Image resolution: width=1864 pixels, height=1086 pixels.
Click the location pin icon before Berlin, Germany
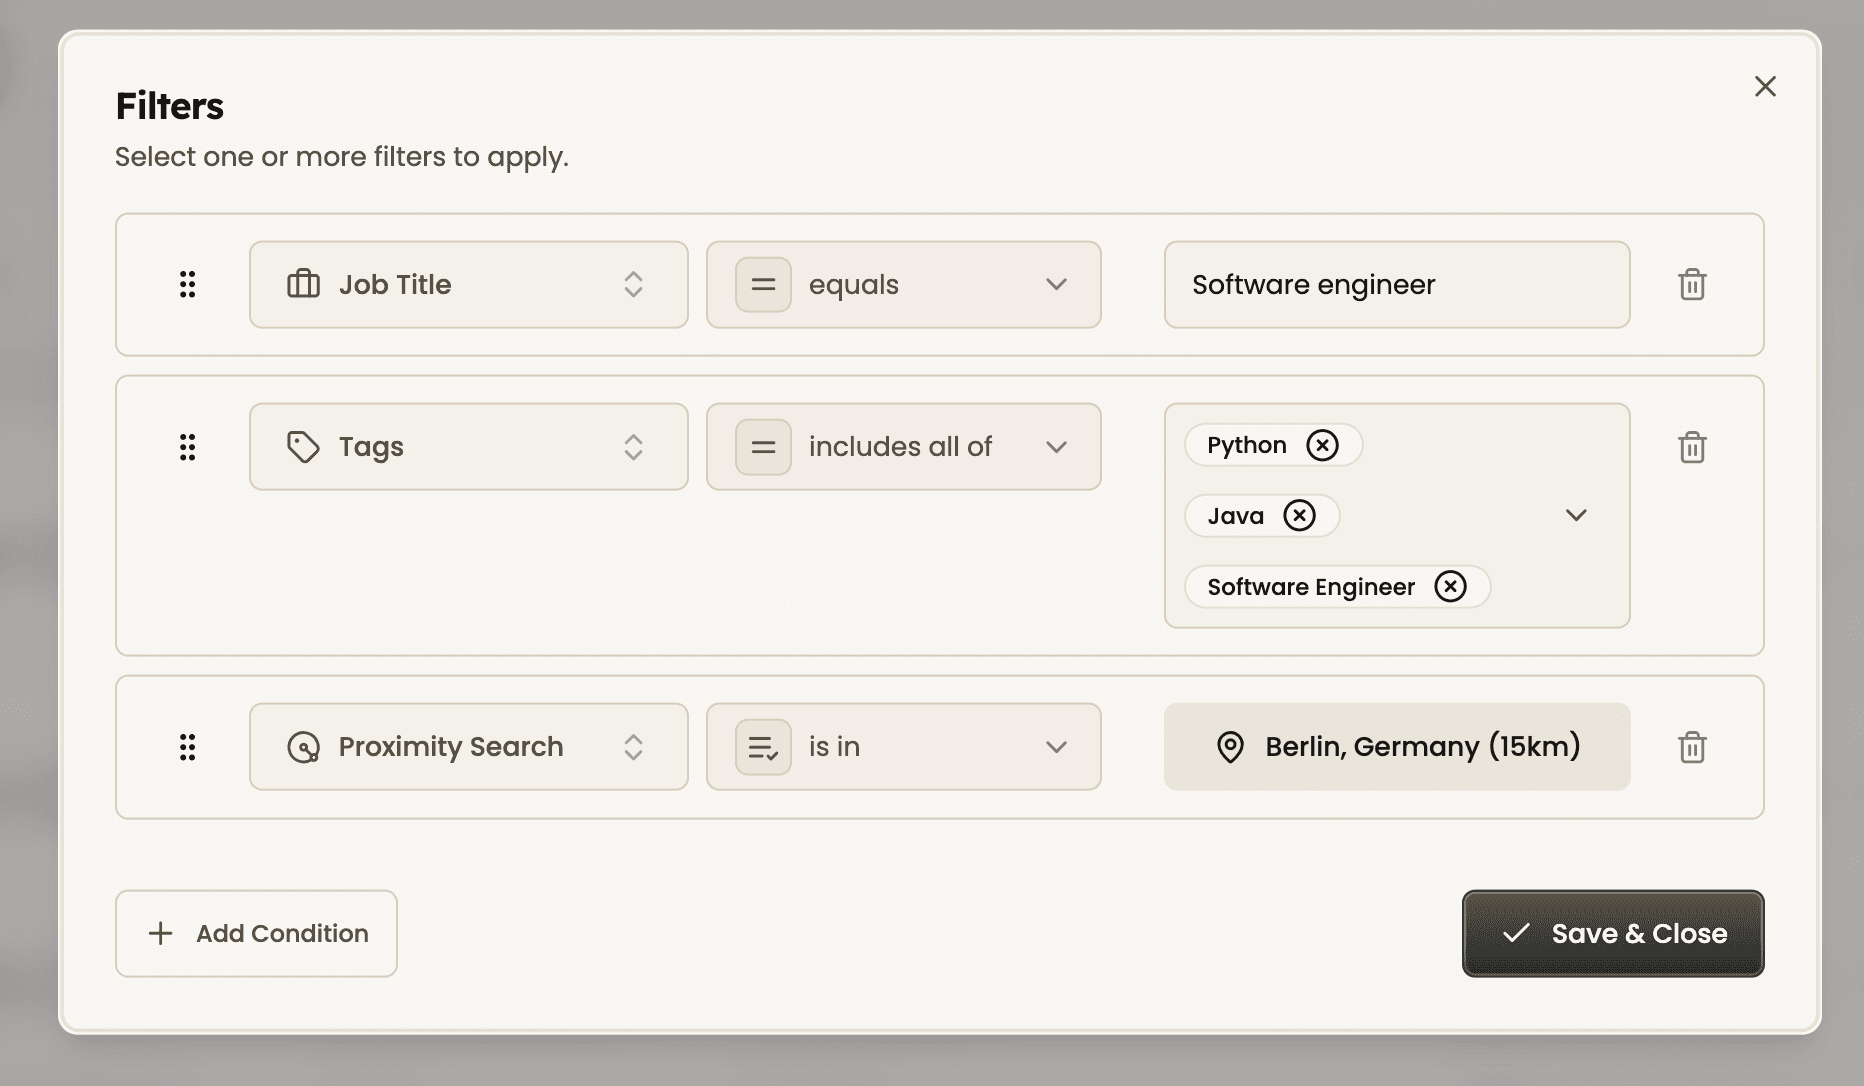1229,746
